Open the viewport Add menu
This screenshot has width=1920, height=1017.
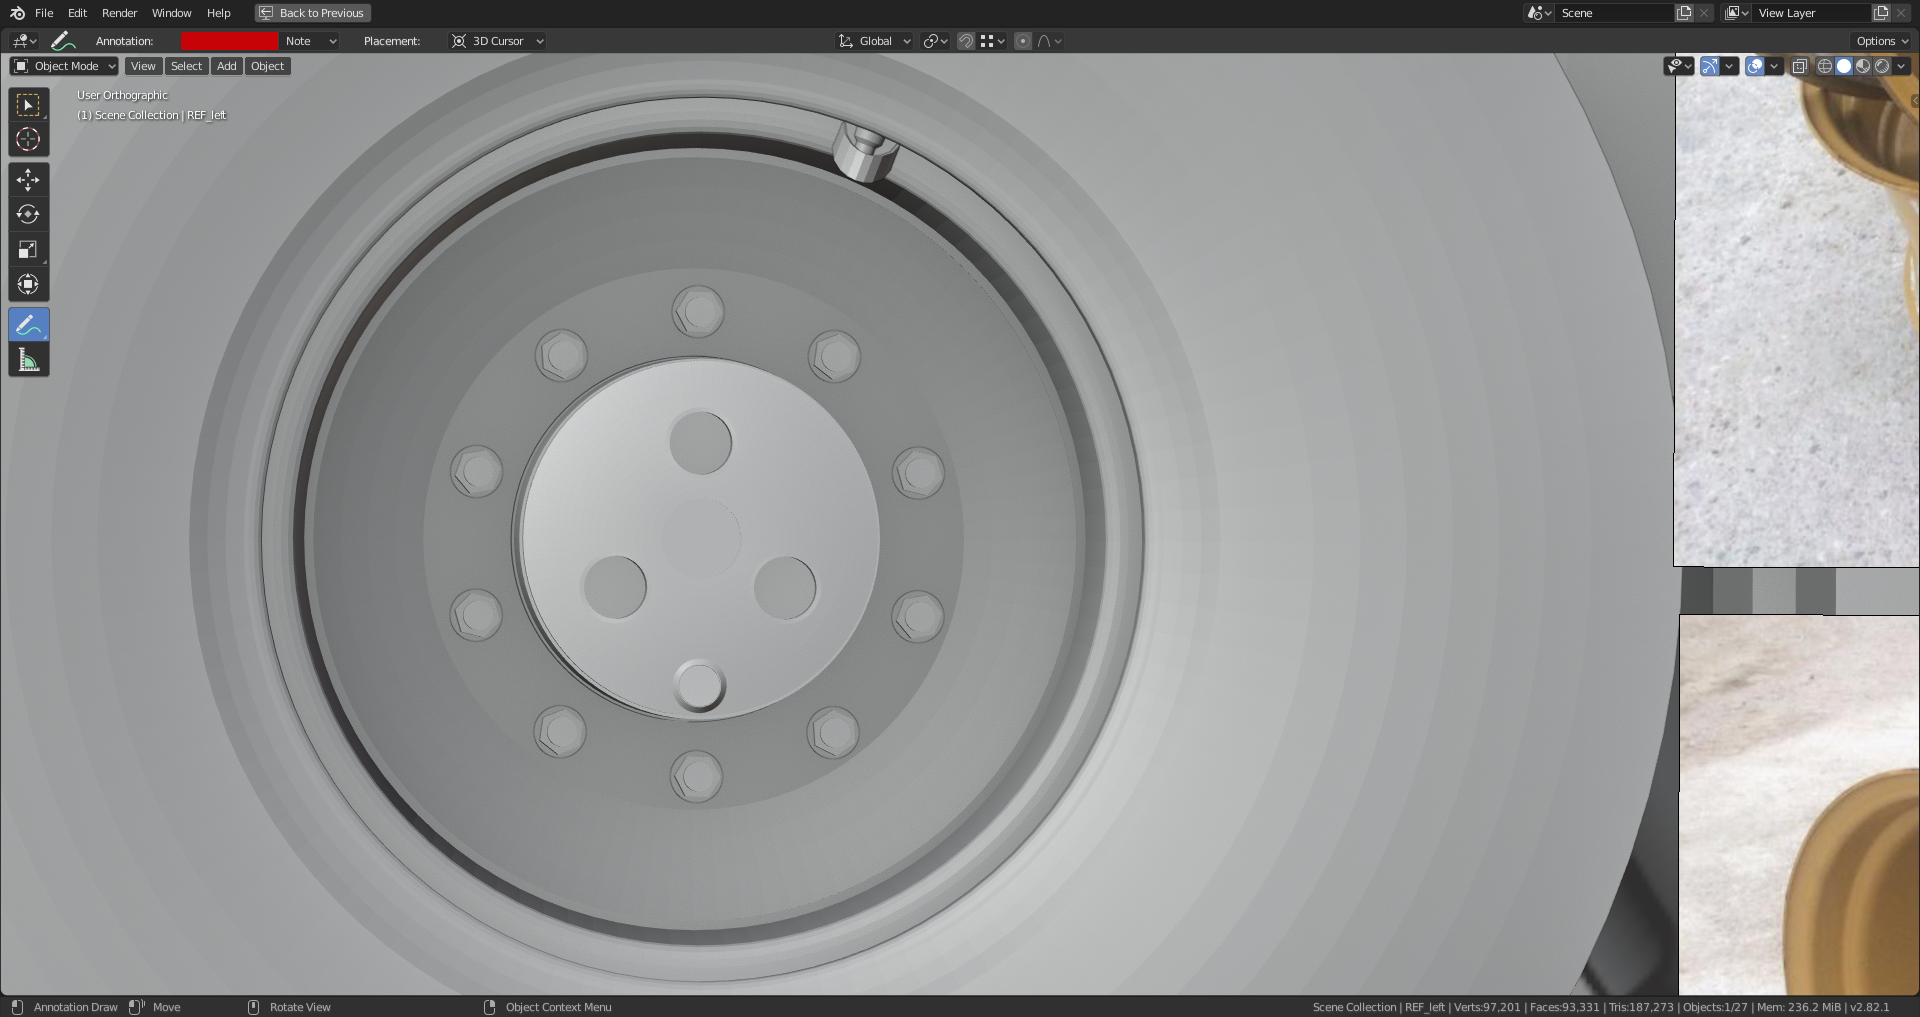tap(227, 66)
